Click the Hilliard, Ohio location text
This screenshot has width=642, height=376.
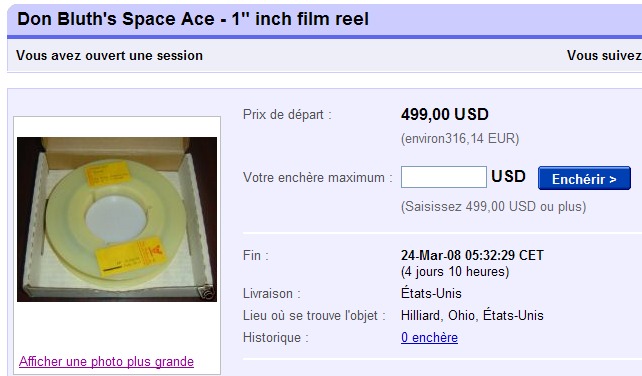(472, 315)
